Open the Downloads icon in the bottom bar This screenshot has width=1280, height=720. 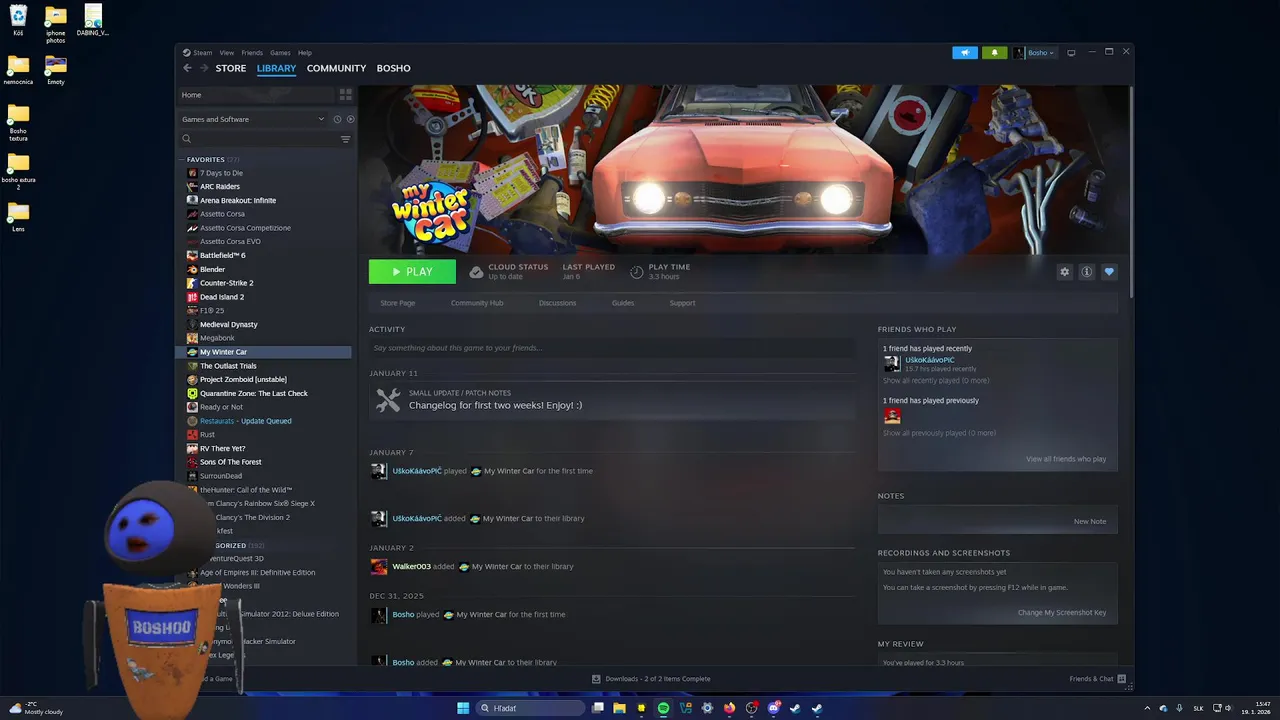coord(596,679)
